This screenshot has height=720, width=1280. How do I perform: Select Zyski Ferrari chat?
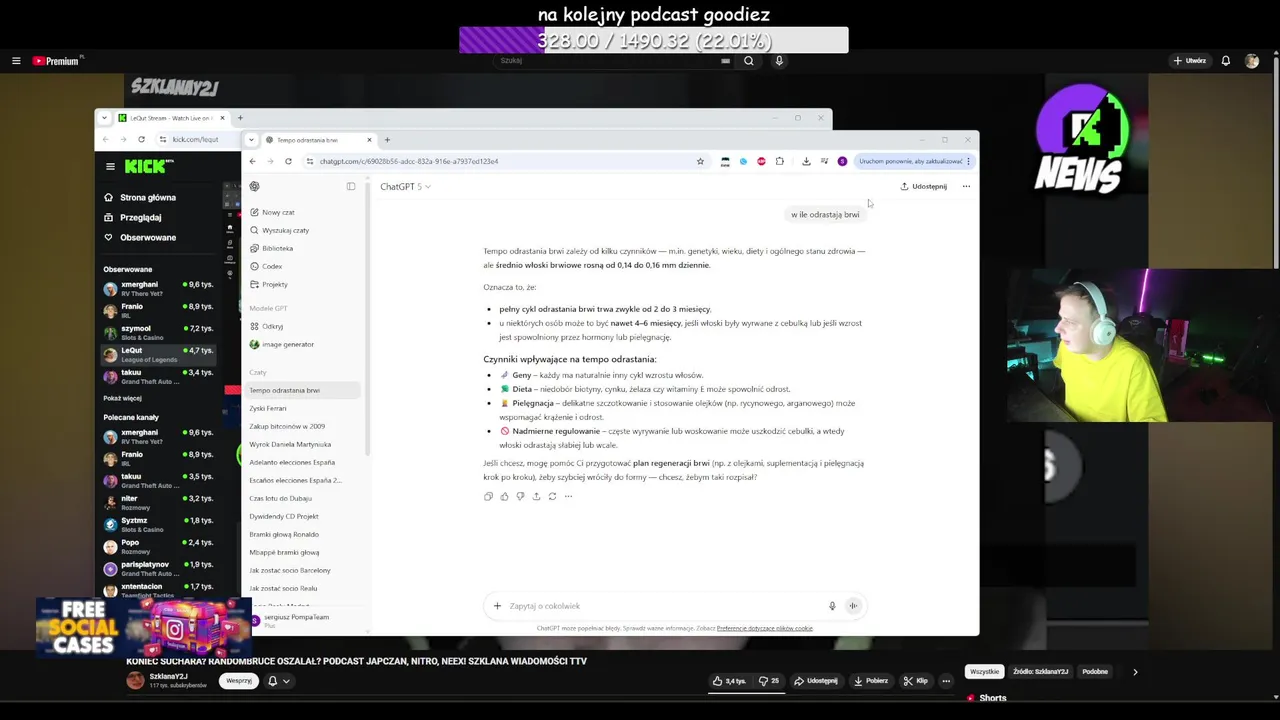(x=268, y=408)
